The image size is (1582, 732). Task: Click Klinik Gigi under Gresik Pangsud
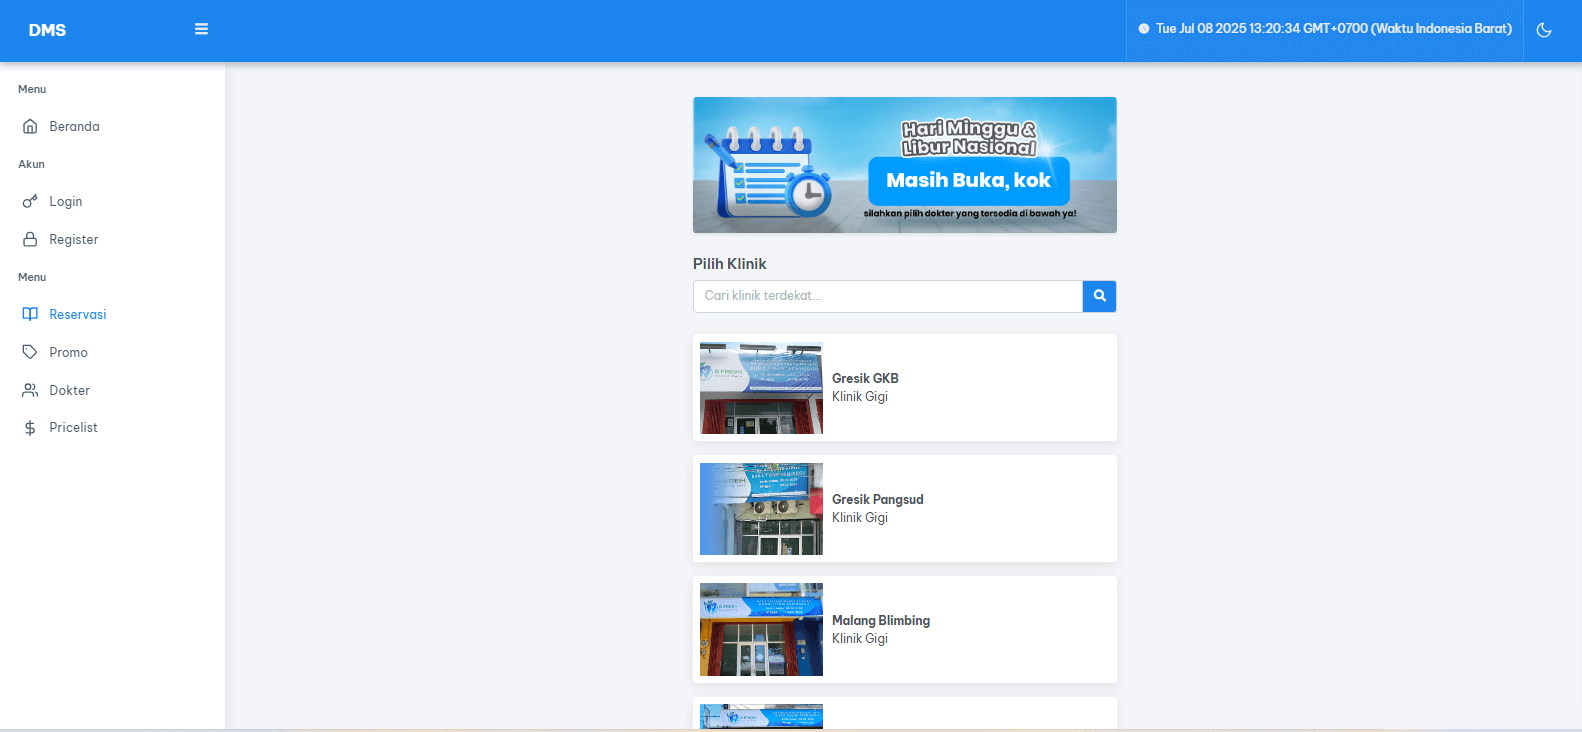coord(860,518)
